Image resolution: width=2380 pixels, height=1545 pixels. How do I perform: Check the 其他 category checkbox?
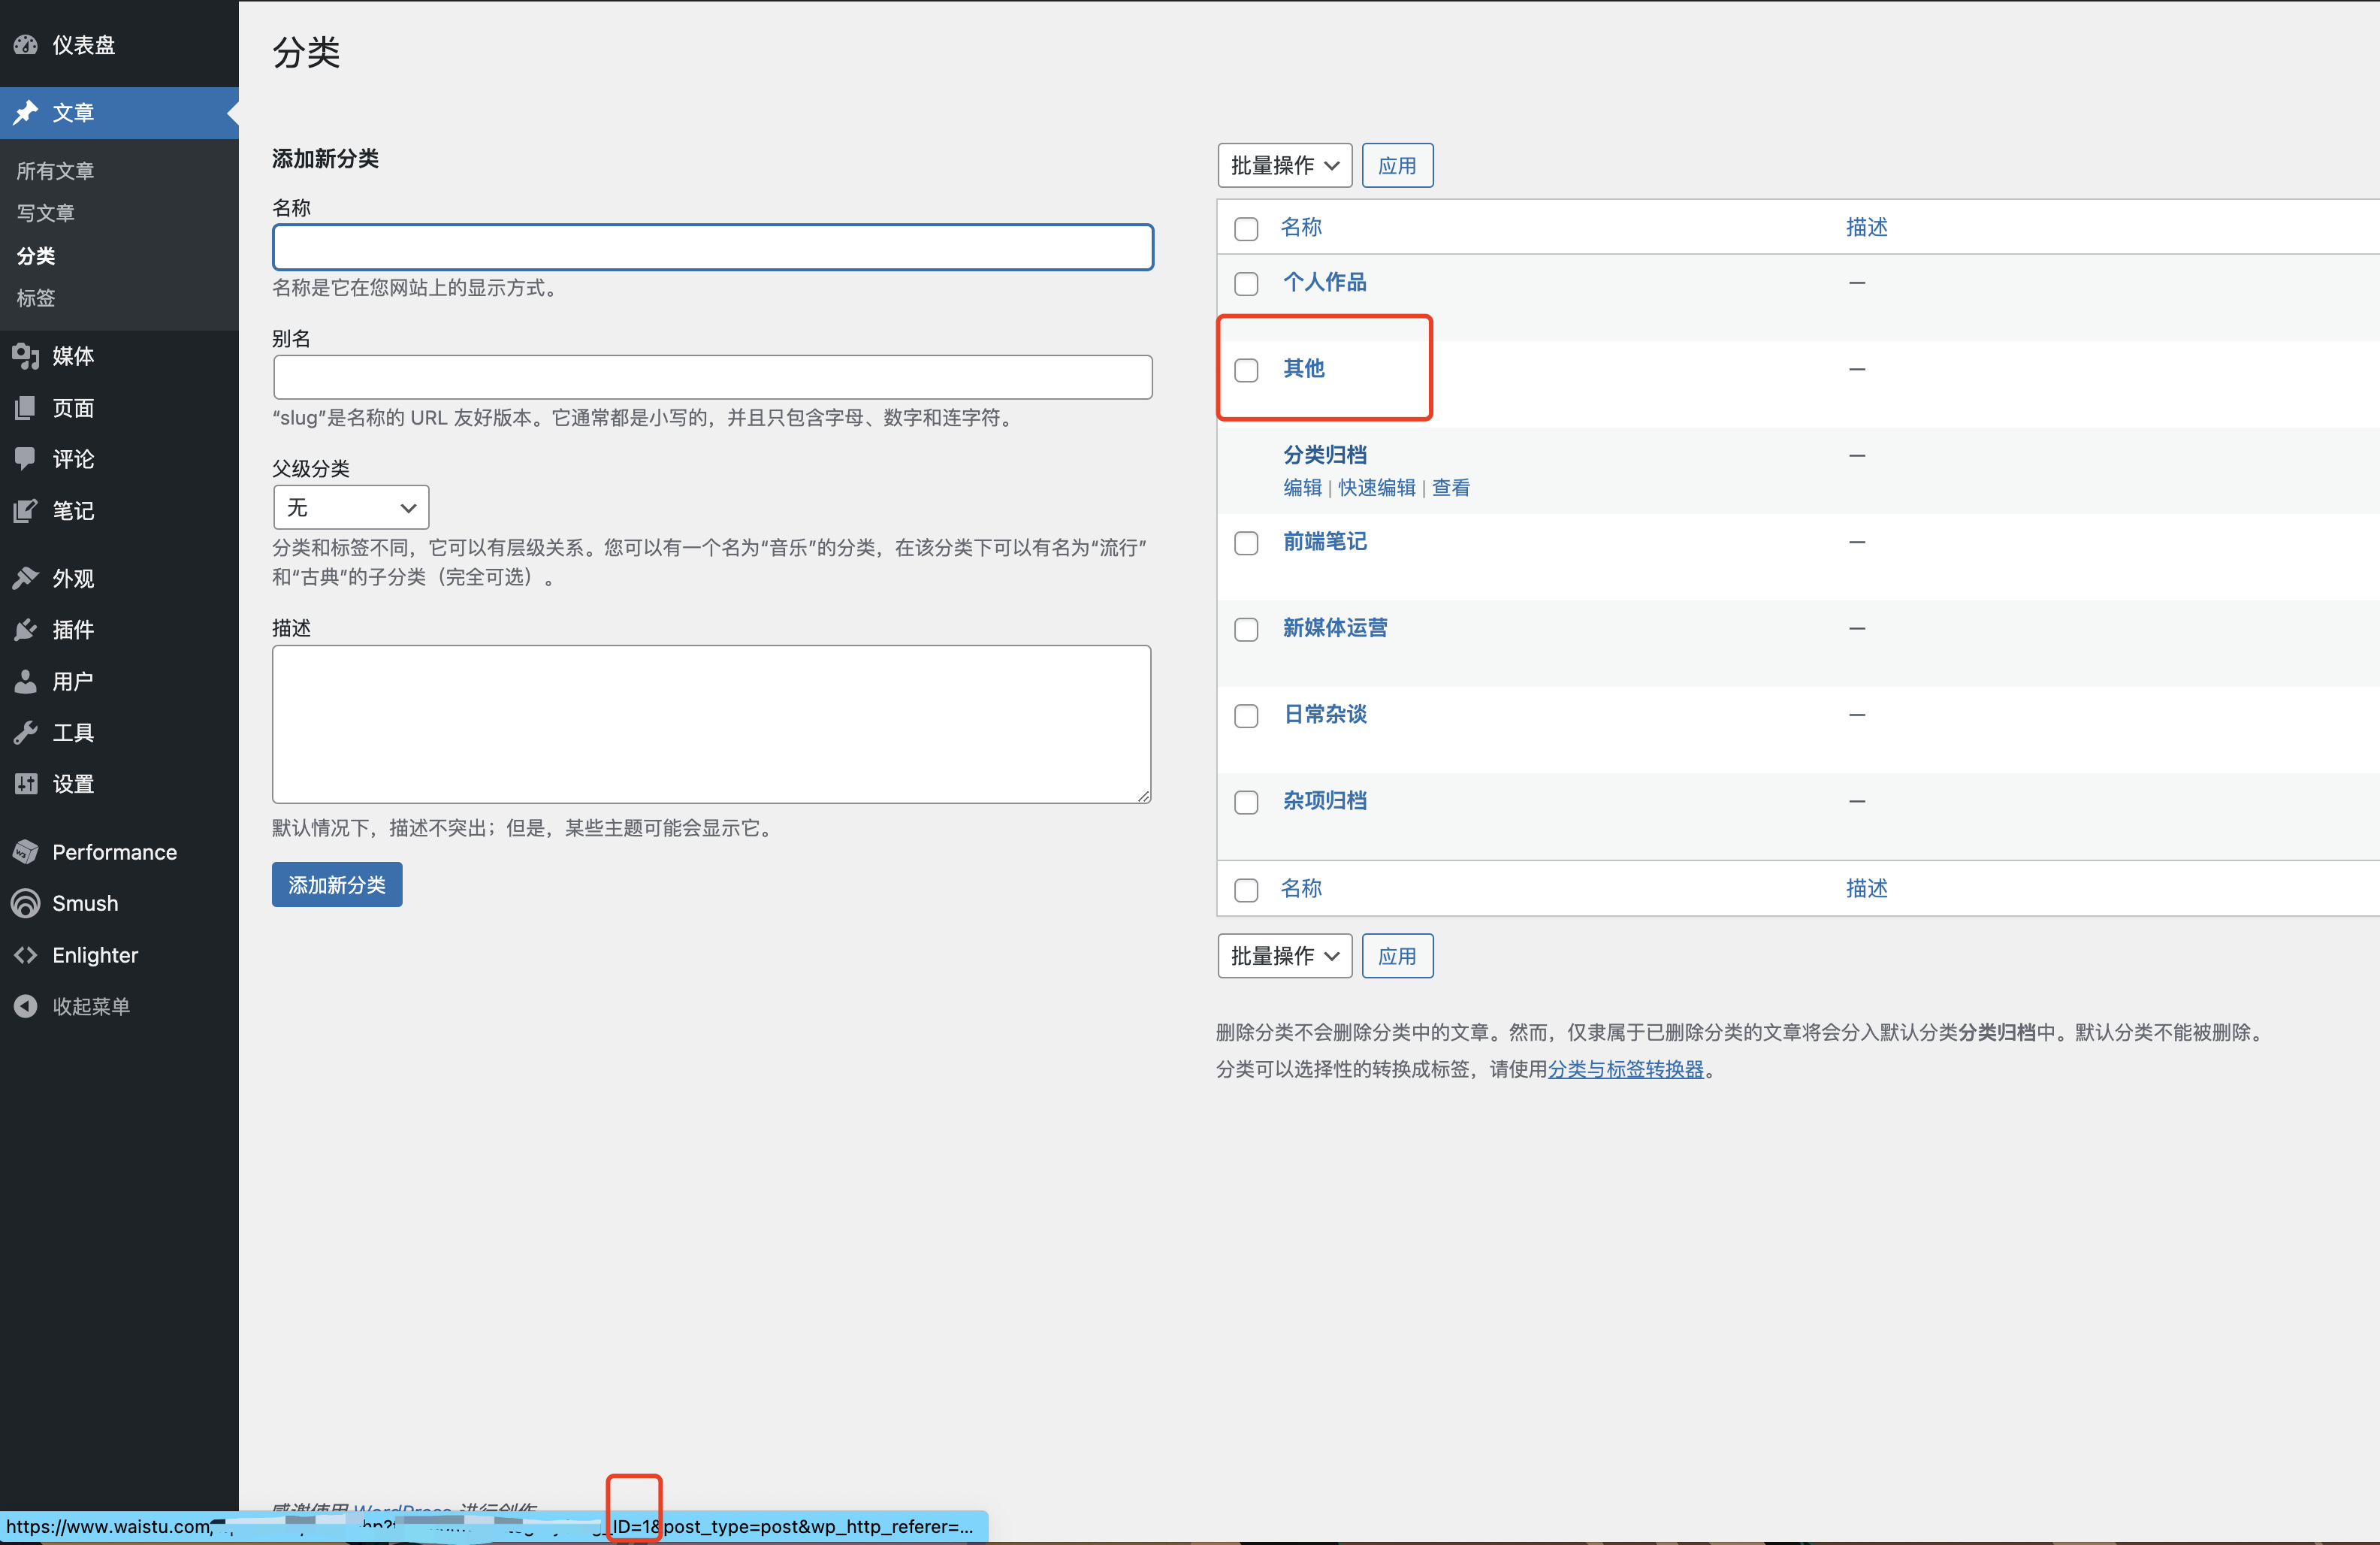point(1246,370)
